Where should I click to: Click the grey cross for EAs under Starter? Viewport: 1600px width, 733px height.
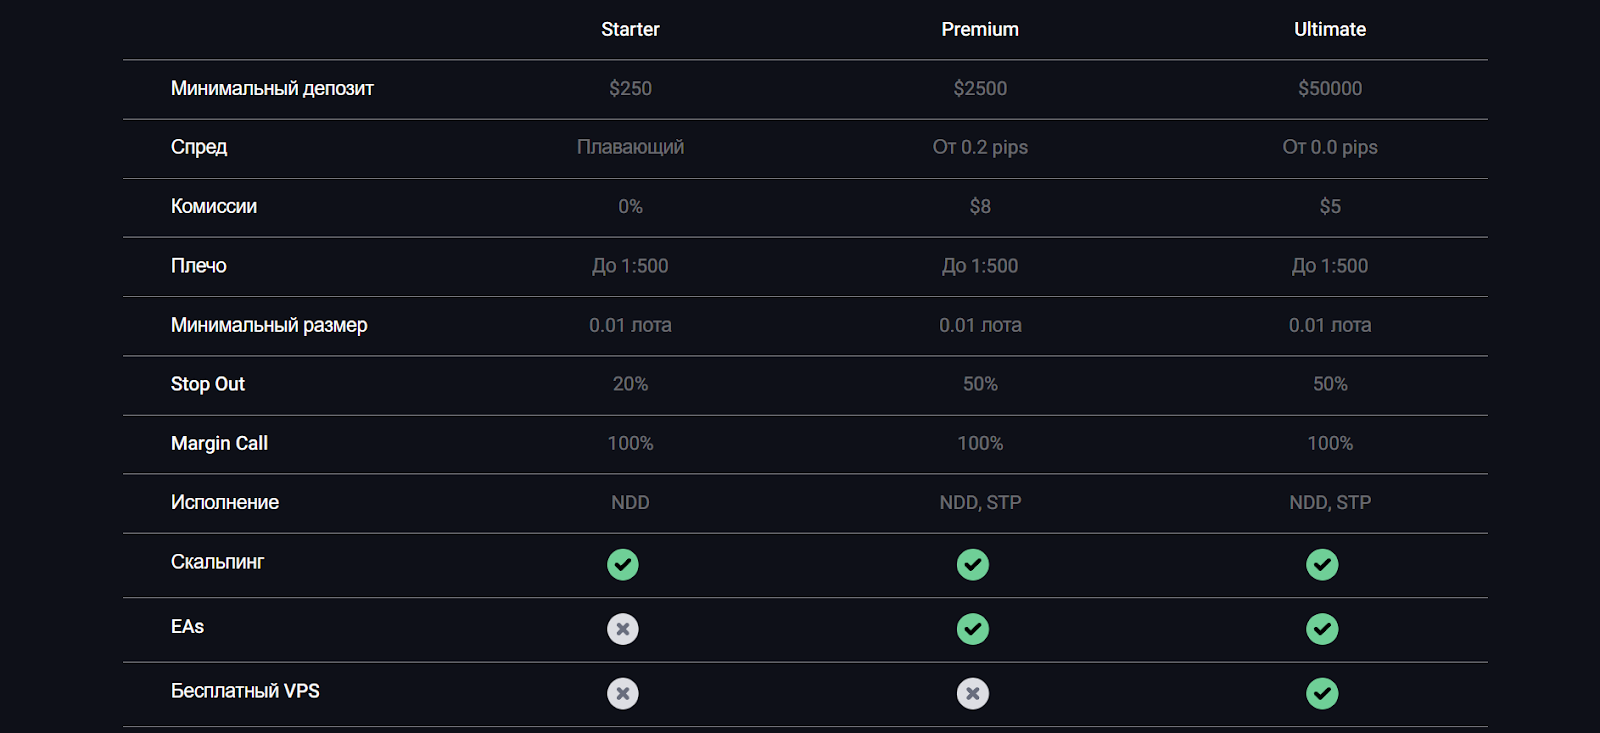click(623, 629)
